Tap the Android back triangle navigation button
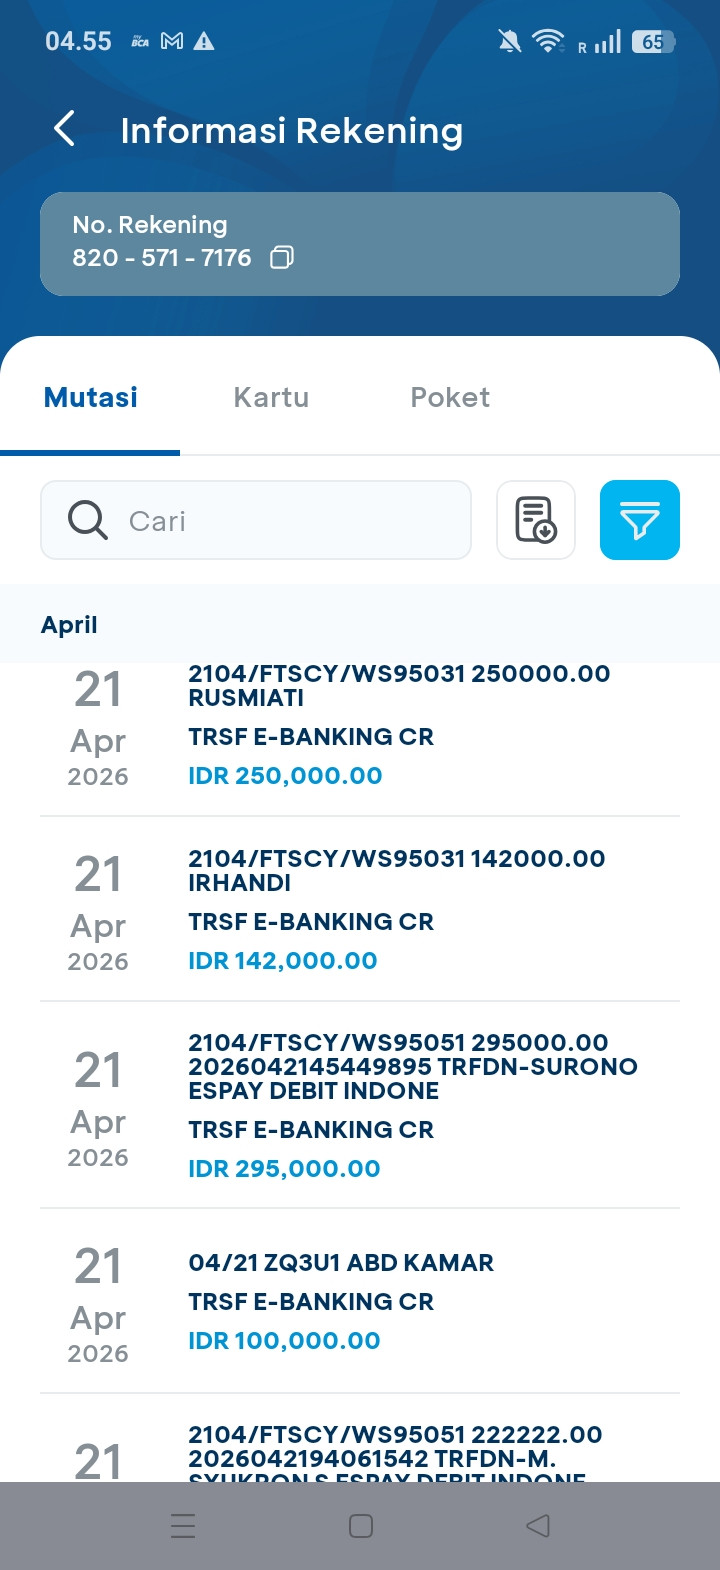The height and width of the screenshot is (1570, 720). coord(538,1525)
